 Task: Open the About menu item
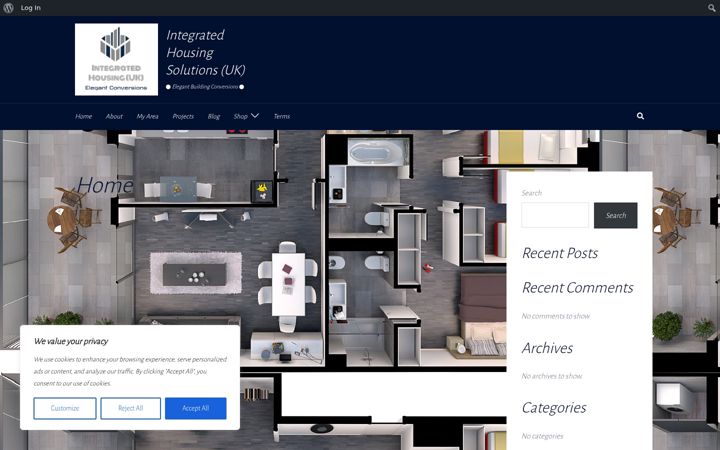[114, 117]
